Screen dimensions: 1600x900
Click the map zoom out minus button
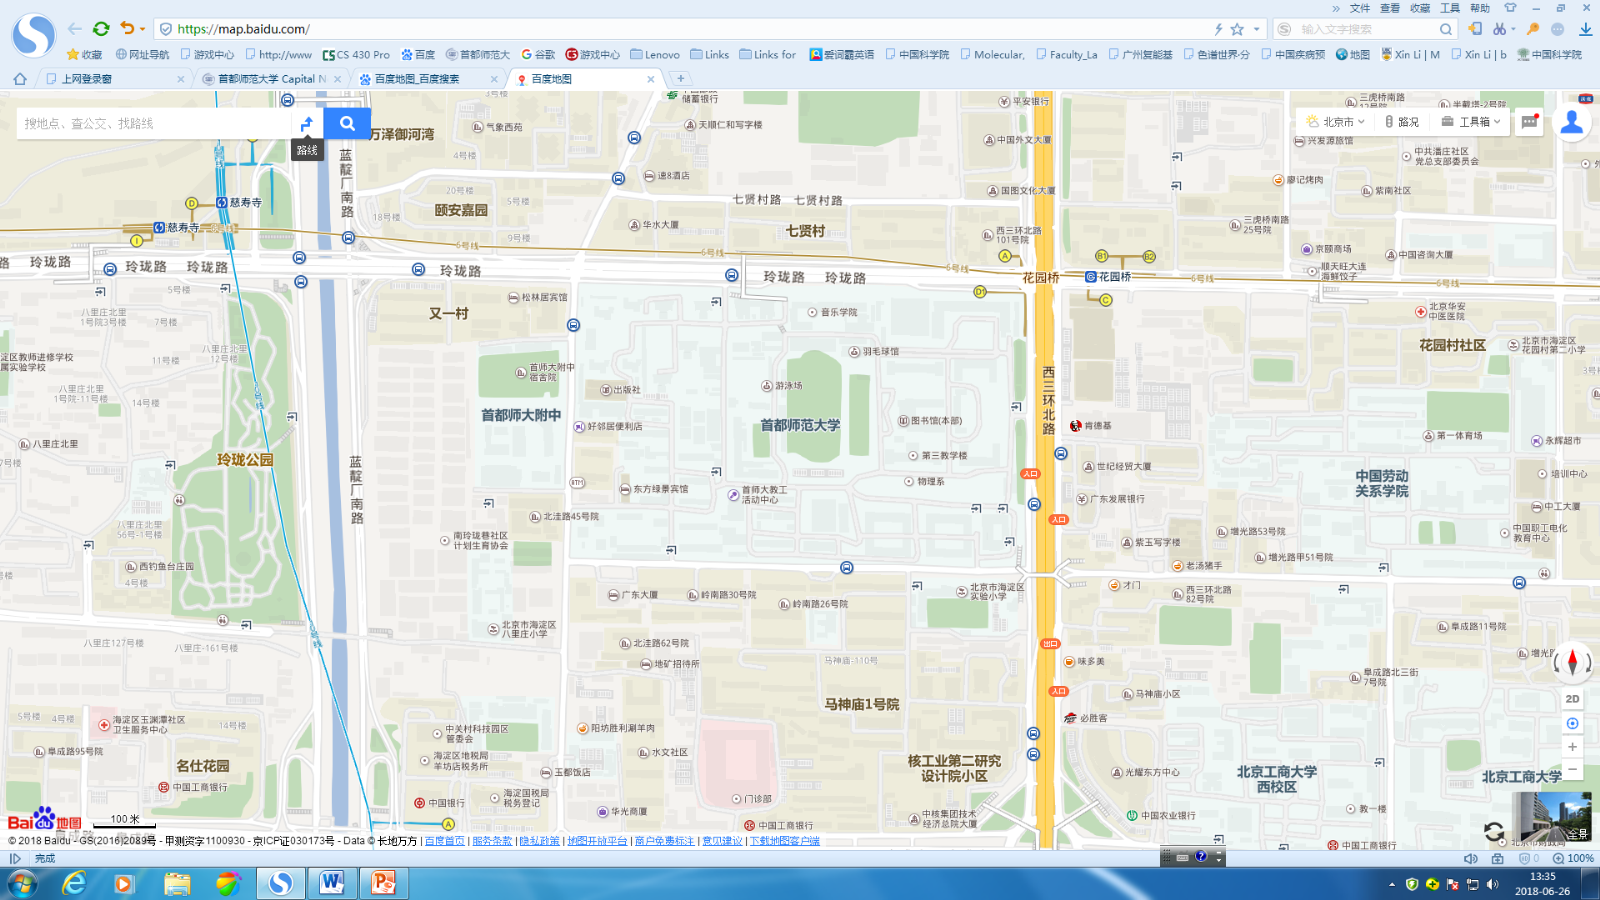[1572, 769]
